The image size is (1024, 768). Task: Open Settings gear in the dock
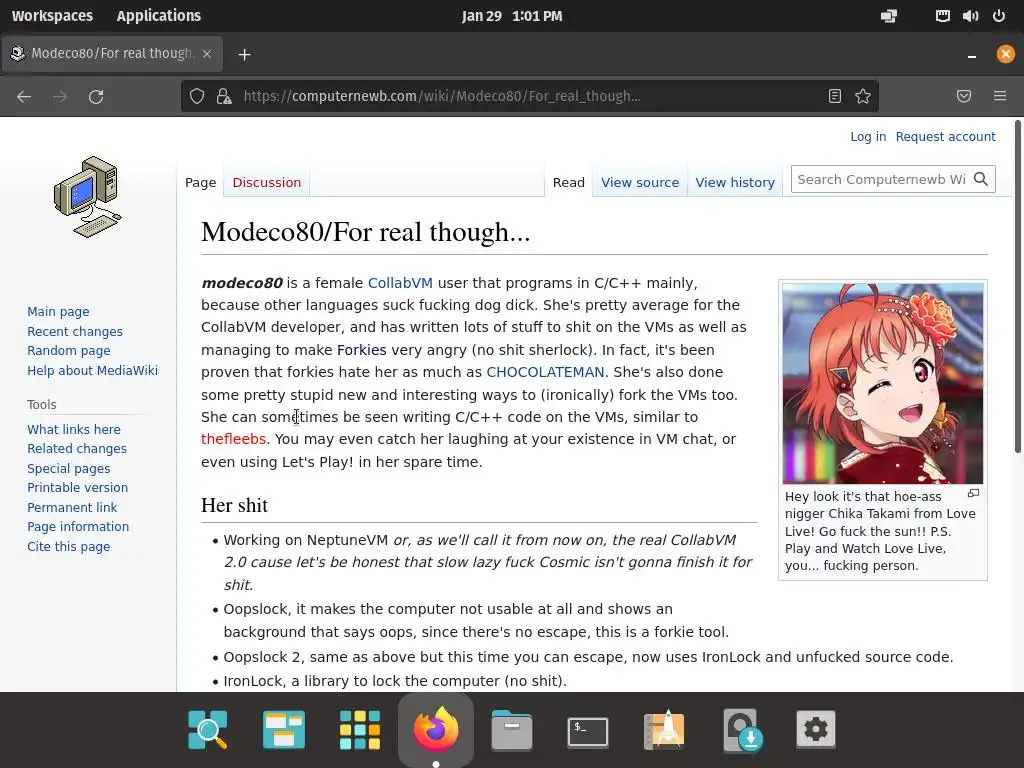[816, 729]
